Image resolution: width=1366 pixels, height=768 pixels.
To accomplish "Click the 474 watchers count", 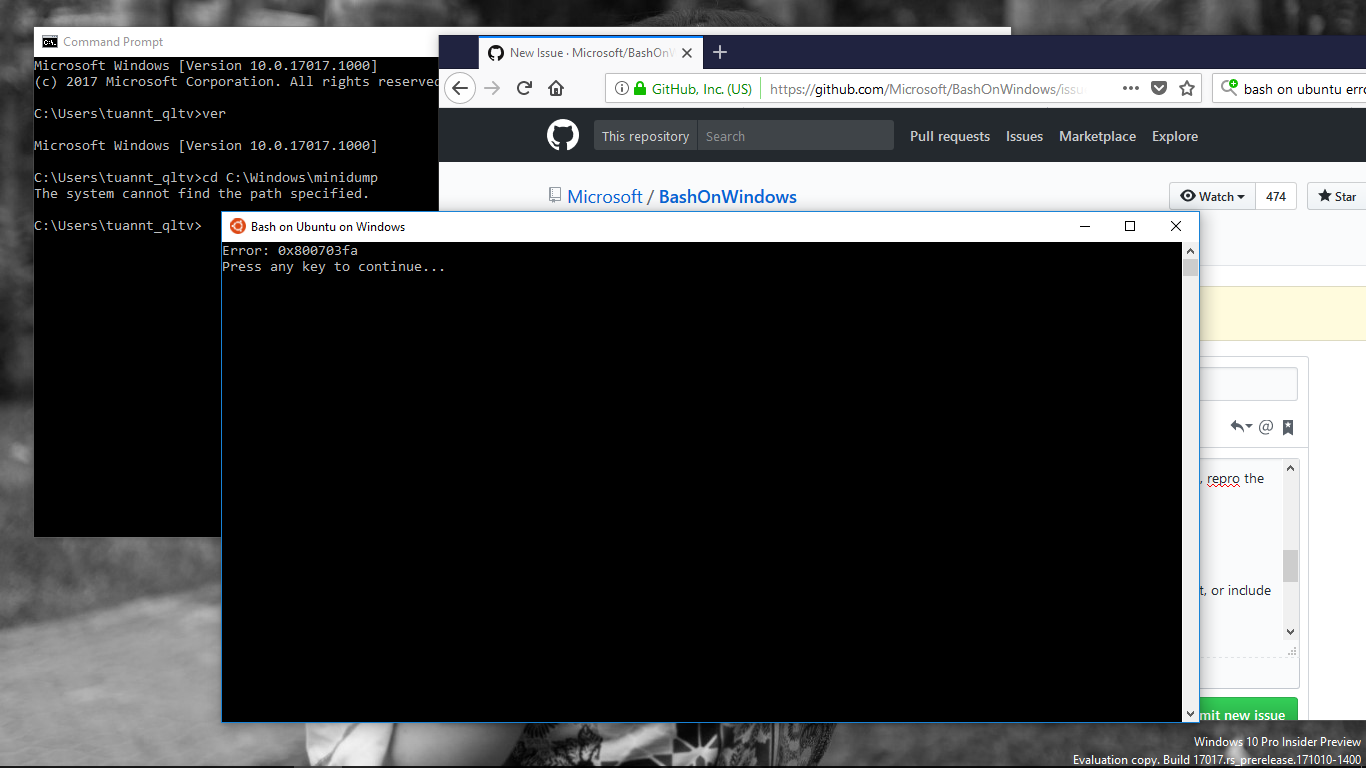I will (1276, 196).
